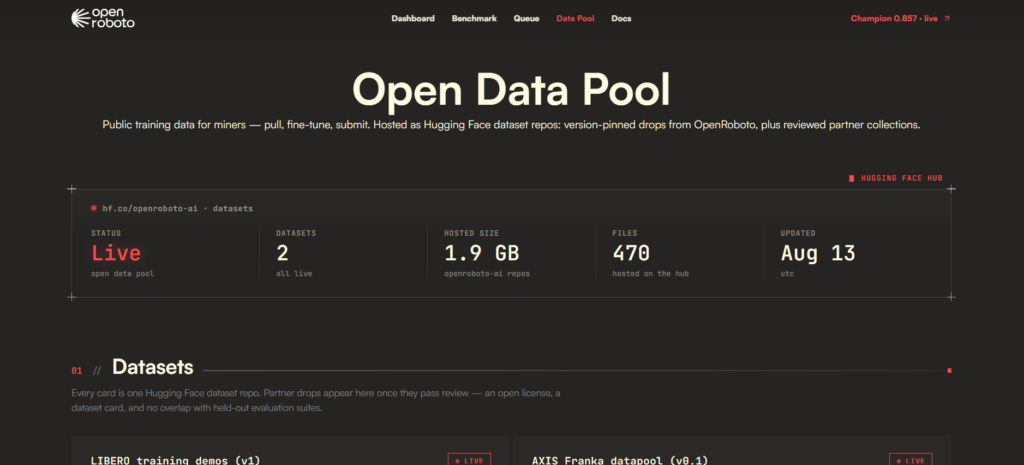
Task: Open the LIBERO training demos card
Action: (x=291, y=451)
